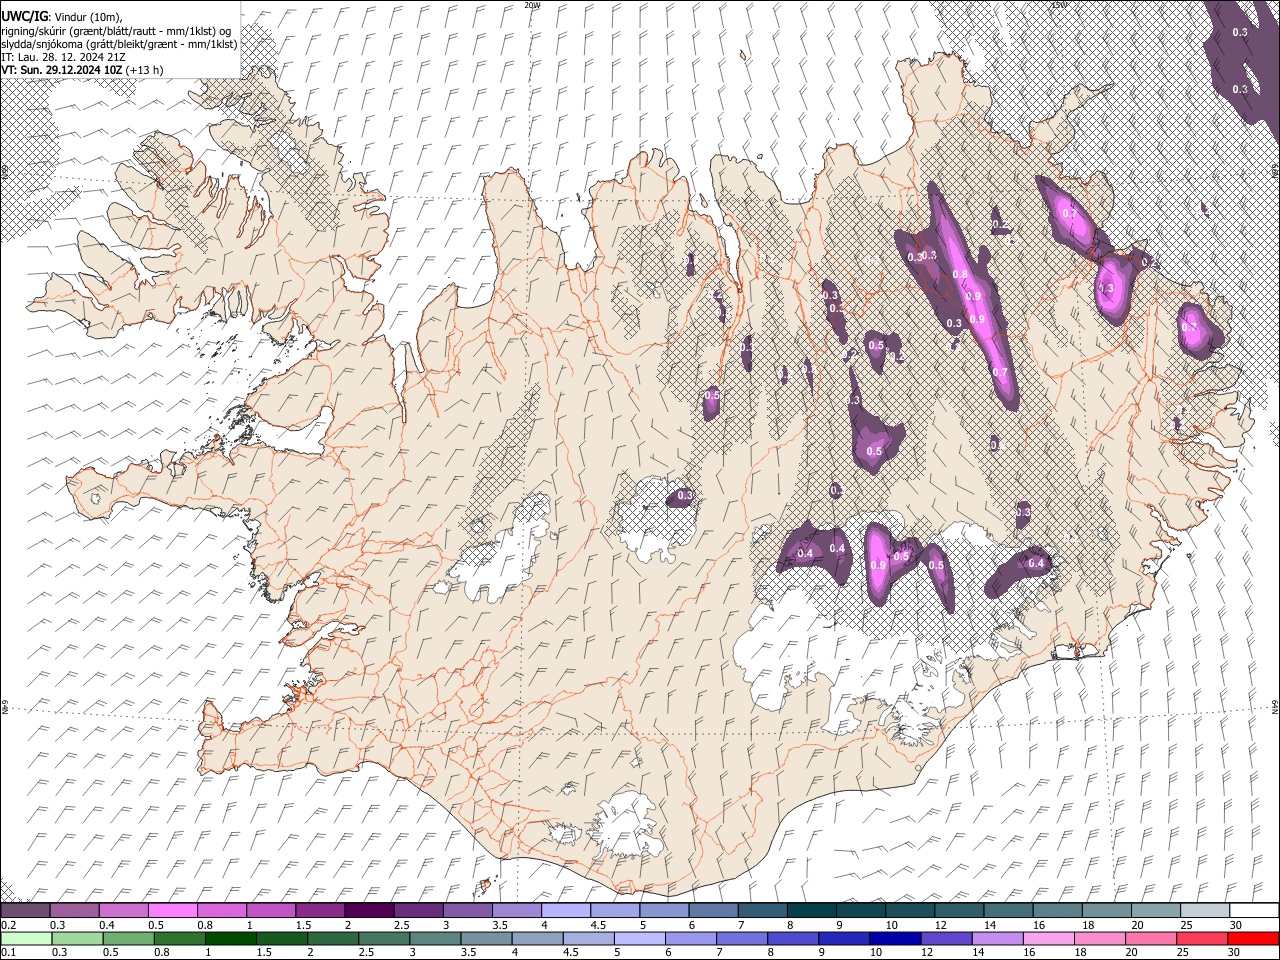Pick the bright red final rain scale swatch
This screenshot has height=960, width=1280.
1252,938
